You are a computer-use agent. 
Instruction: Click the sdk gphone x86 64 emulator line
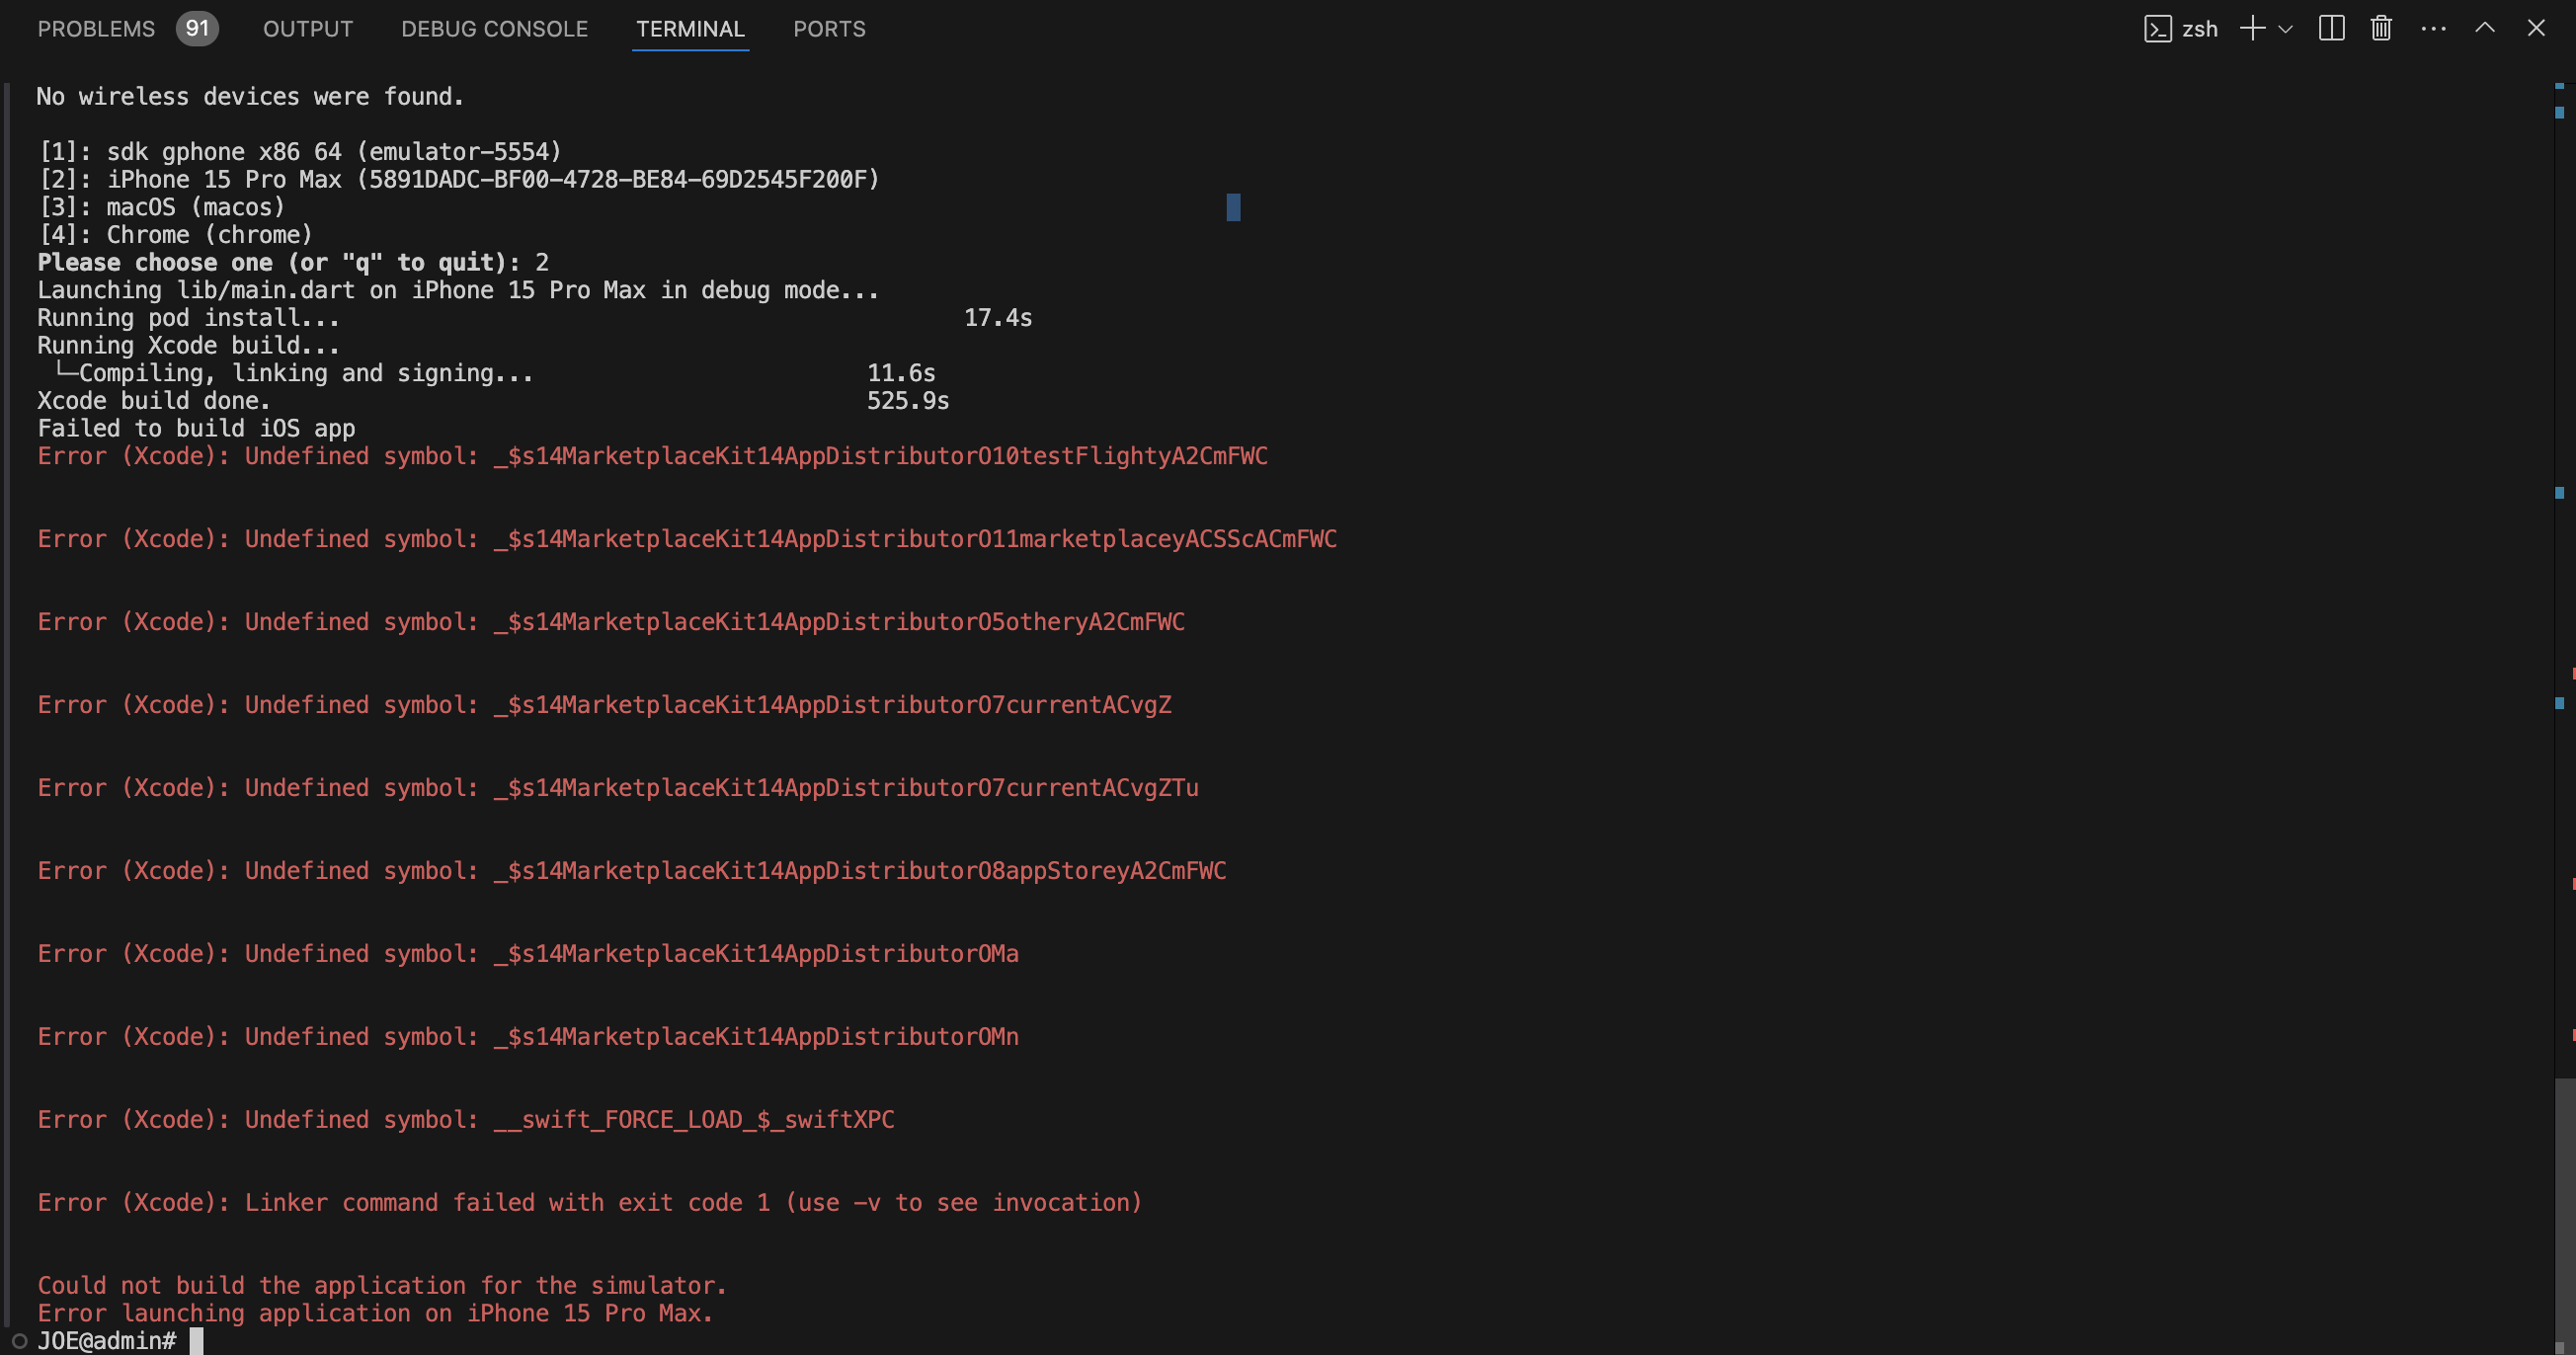coord(300,152)
